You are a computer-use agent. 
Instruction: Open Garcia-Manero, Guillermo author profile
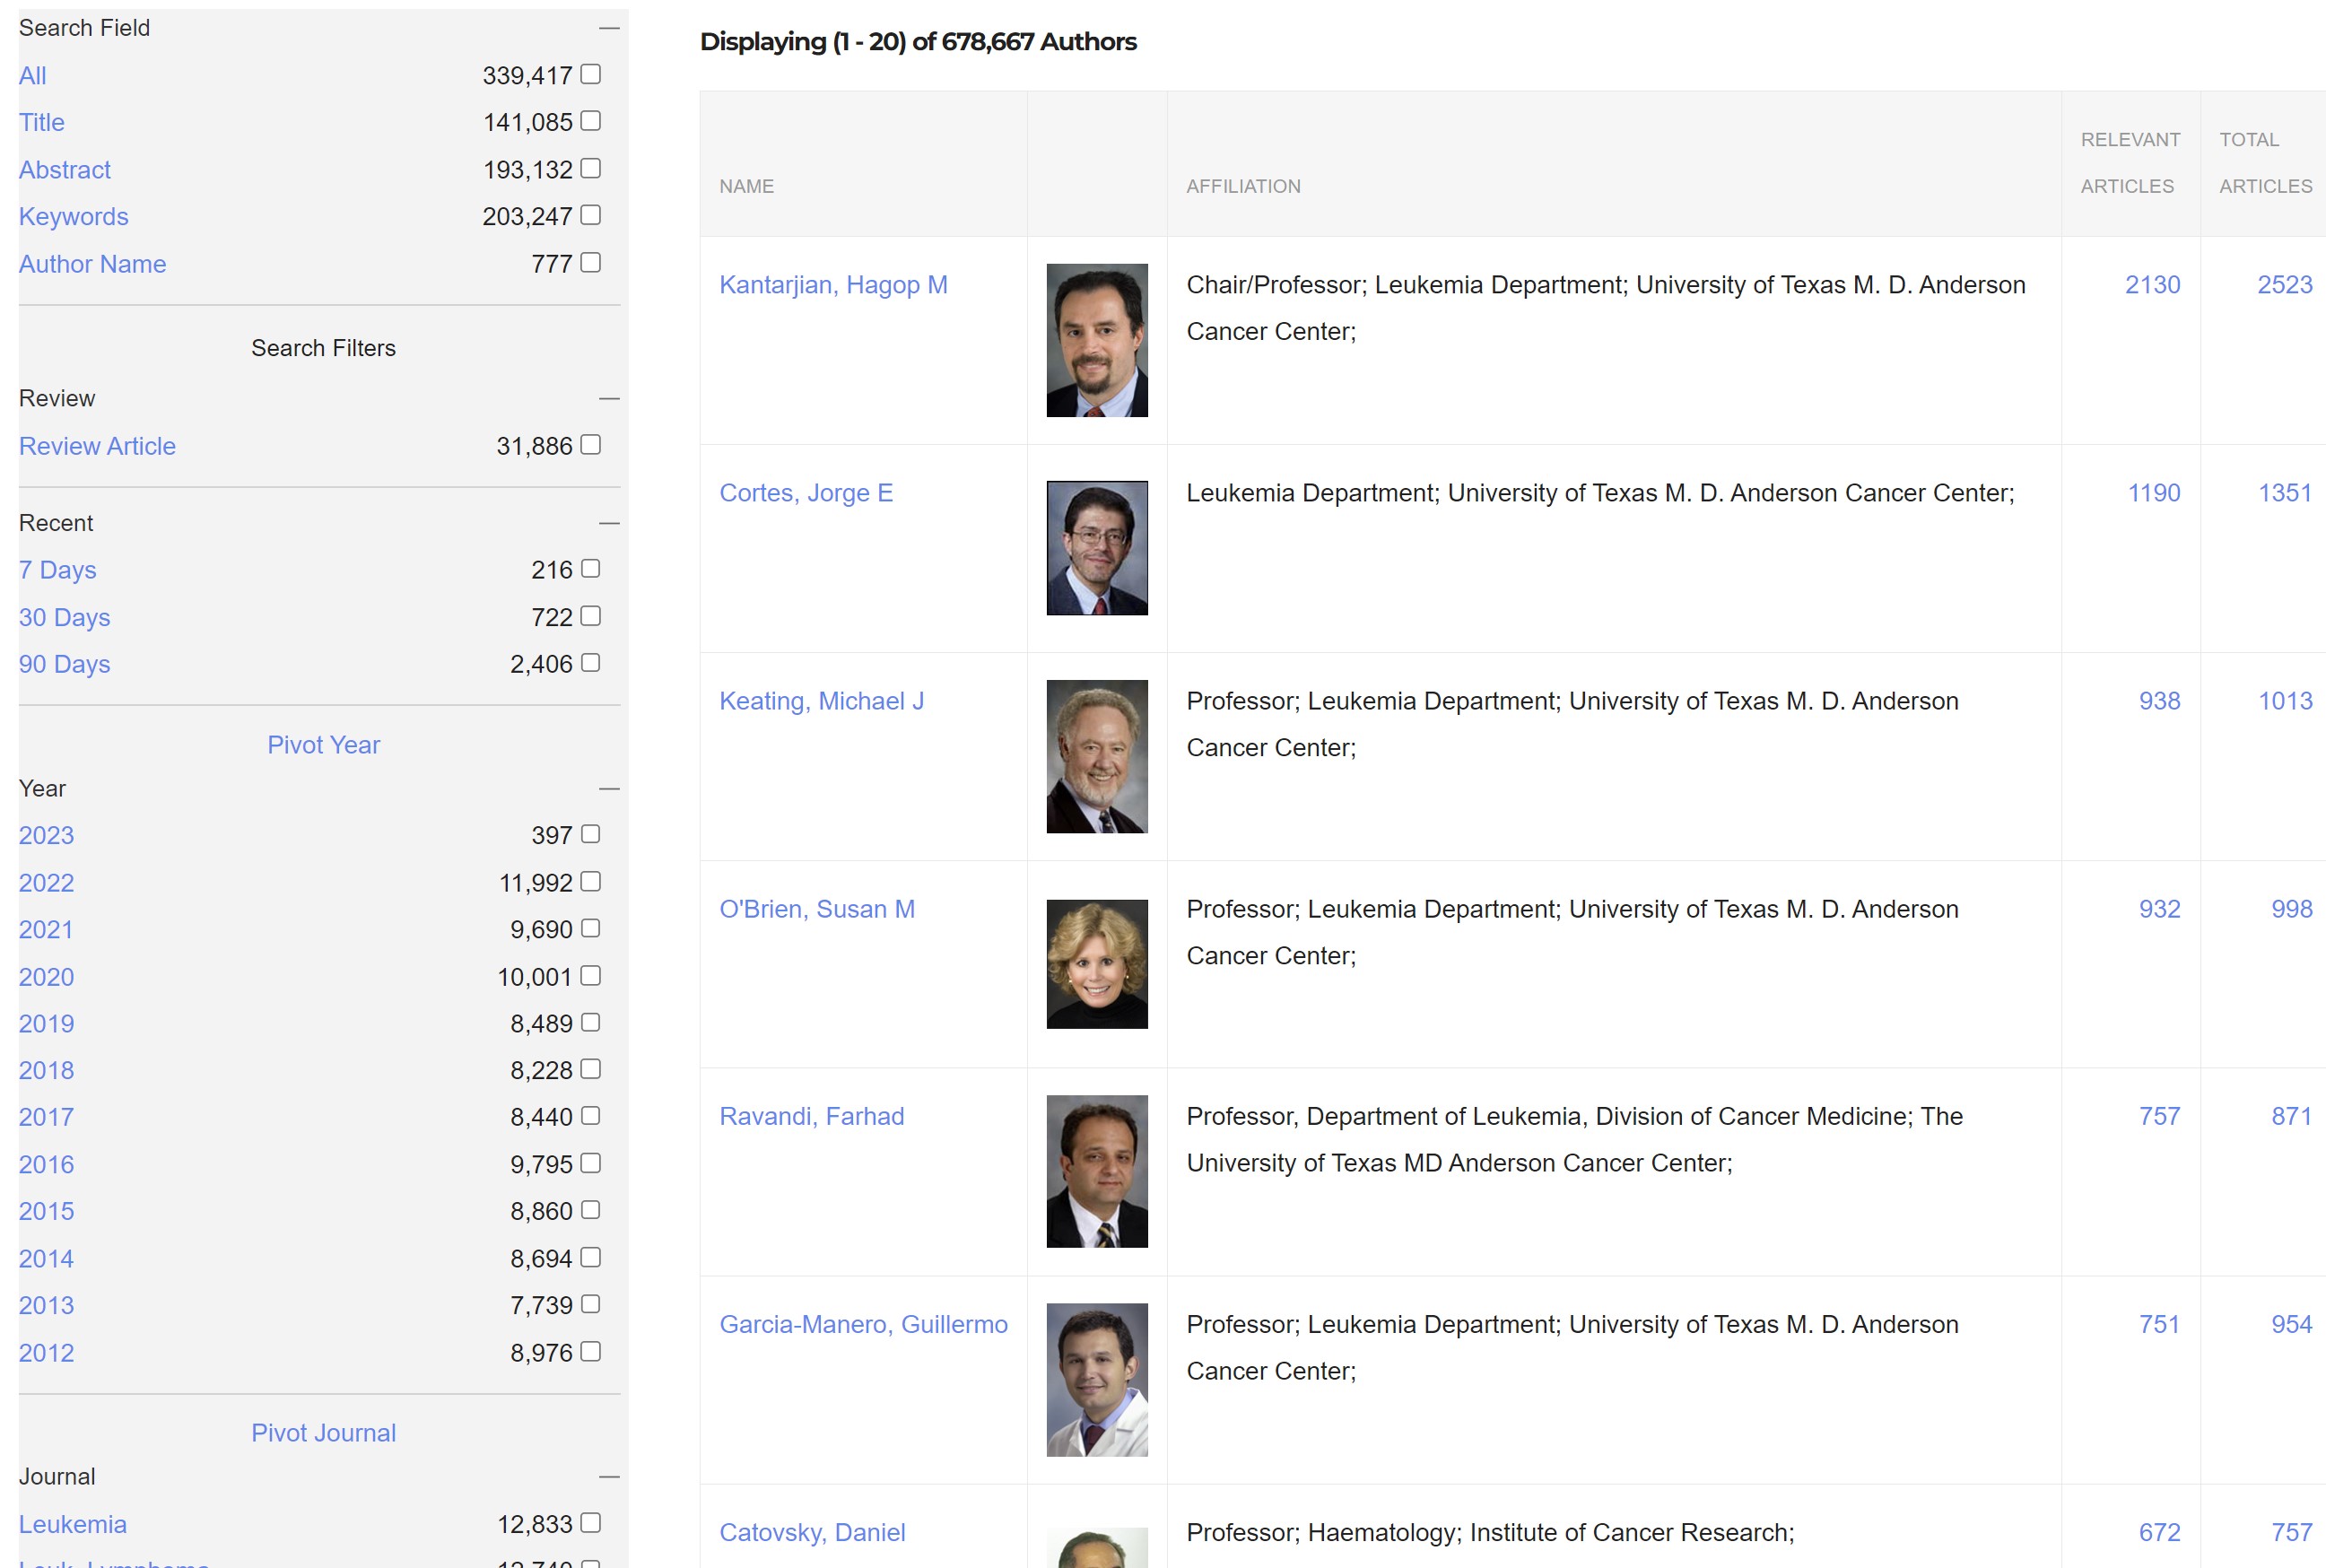(863, 1324)
